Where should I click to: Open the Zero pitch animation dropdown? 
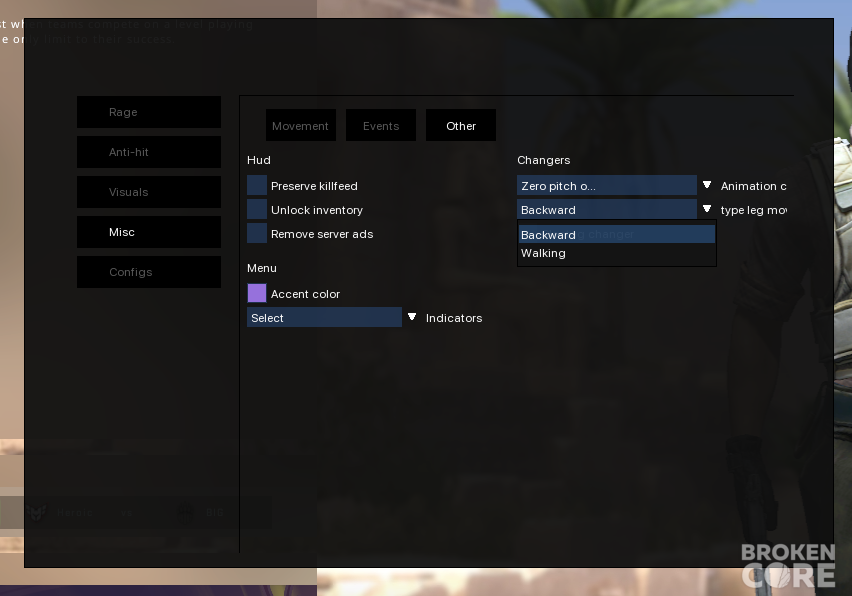point(607,185)
